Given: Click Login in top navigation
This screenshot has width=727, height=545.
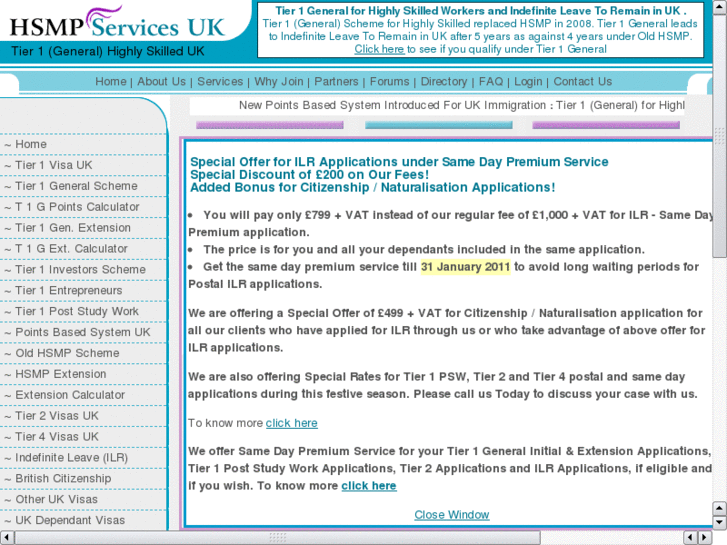Looking at the screenshot, I should tap(528, 82).
